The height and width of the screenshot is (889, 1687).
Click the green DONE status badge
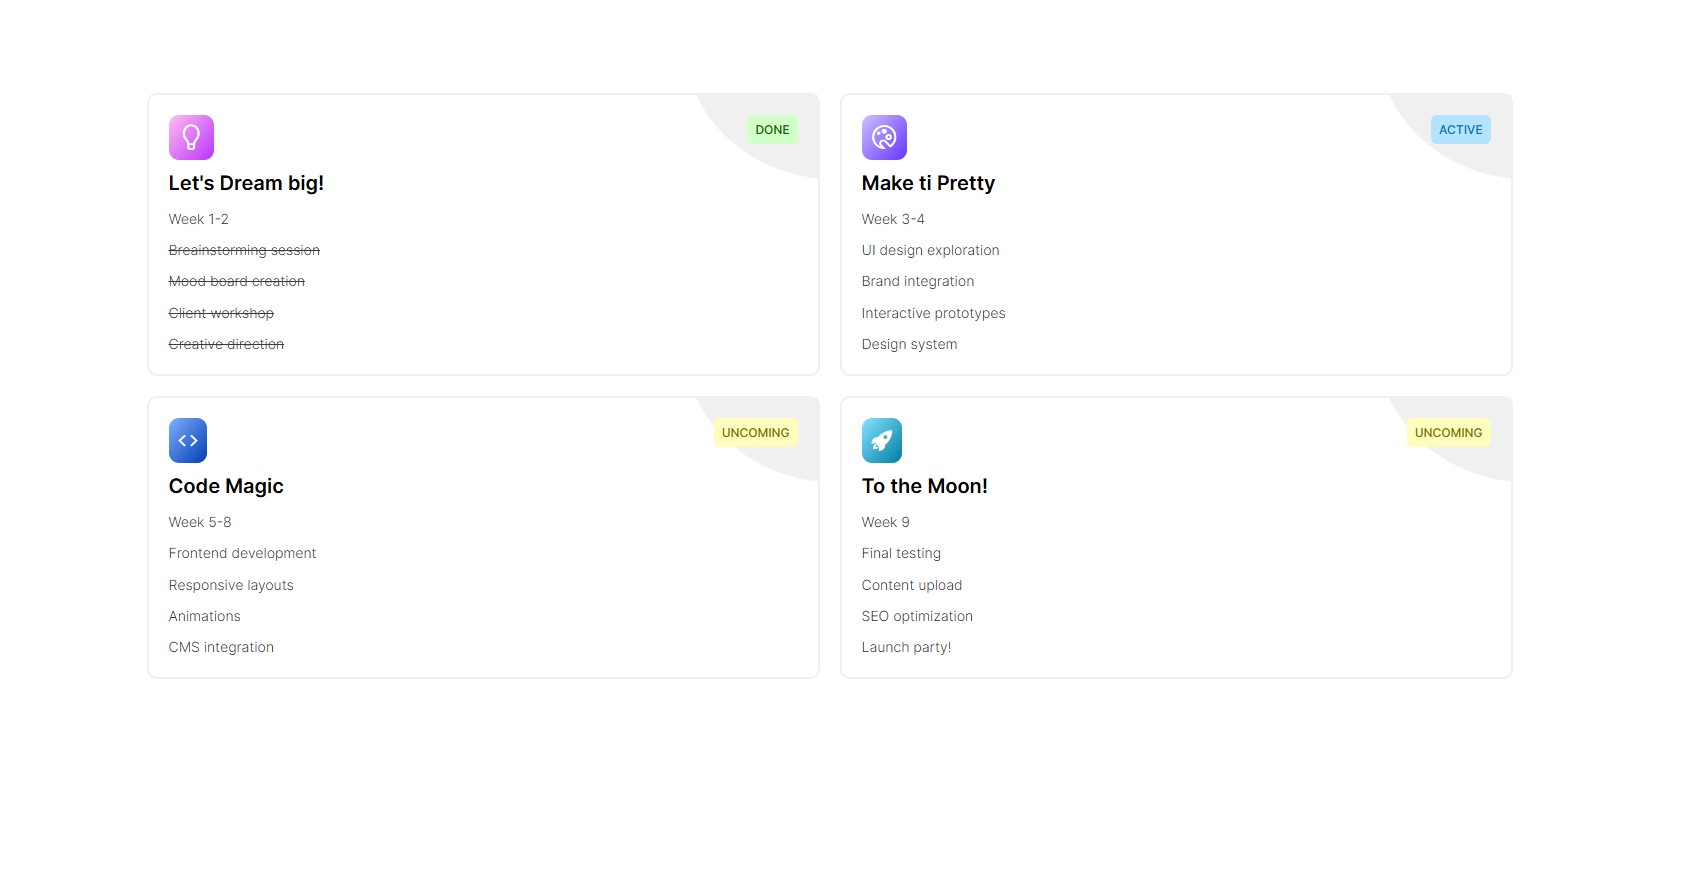click(x=772, y=130)
